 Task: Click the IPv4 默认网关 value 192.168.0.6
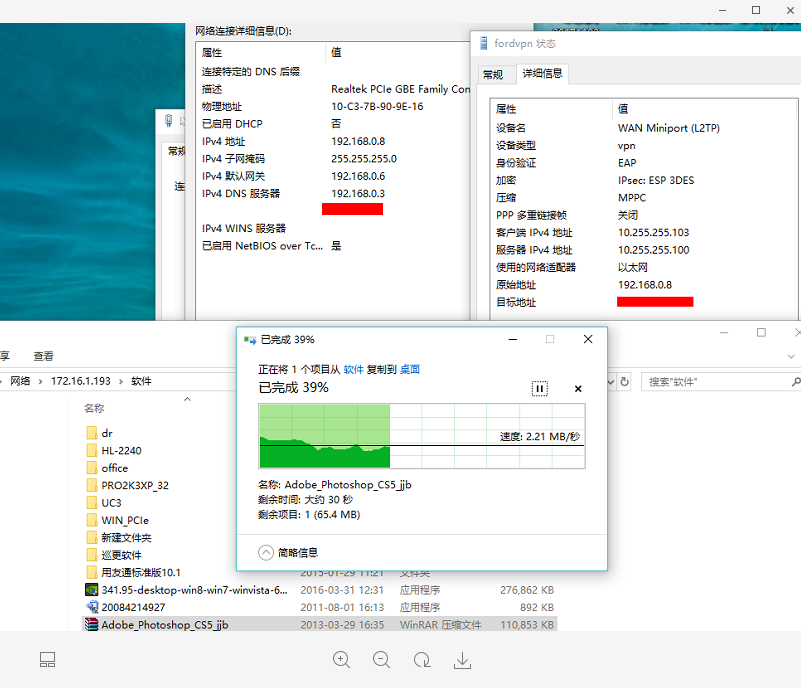(358, 176)
